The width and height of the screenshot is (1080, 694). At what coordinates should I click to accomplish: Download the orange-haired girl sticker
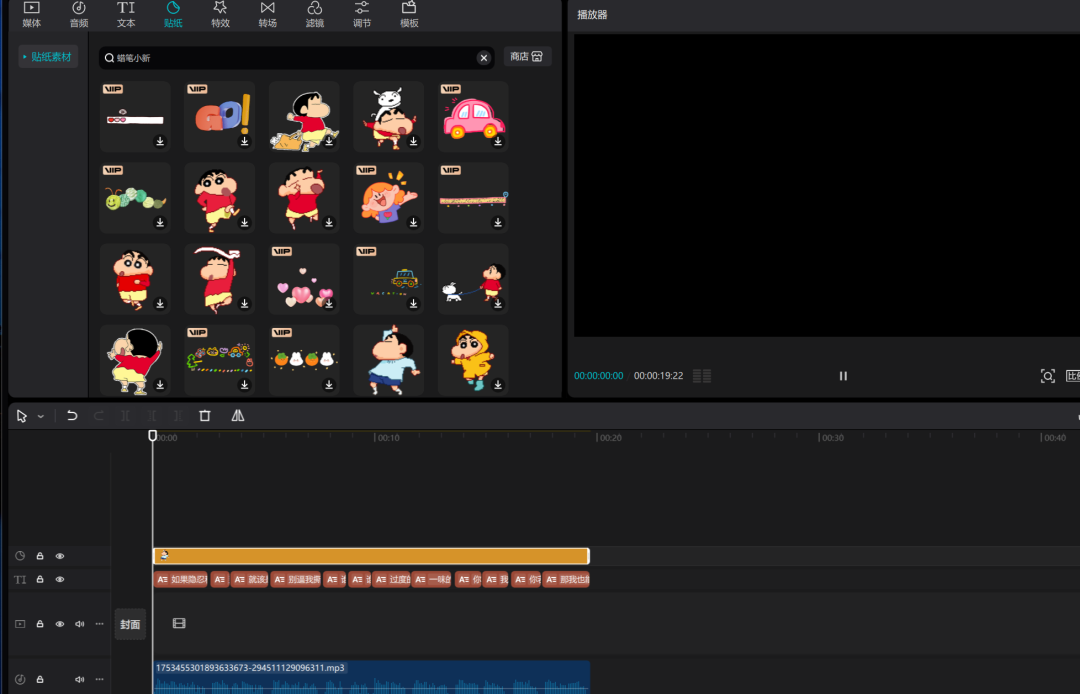pyautogui.click(x=413, y=222)
